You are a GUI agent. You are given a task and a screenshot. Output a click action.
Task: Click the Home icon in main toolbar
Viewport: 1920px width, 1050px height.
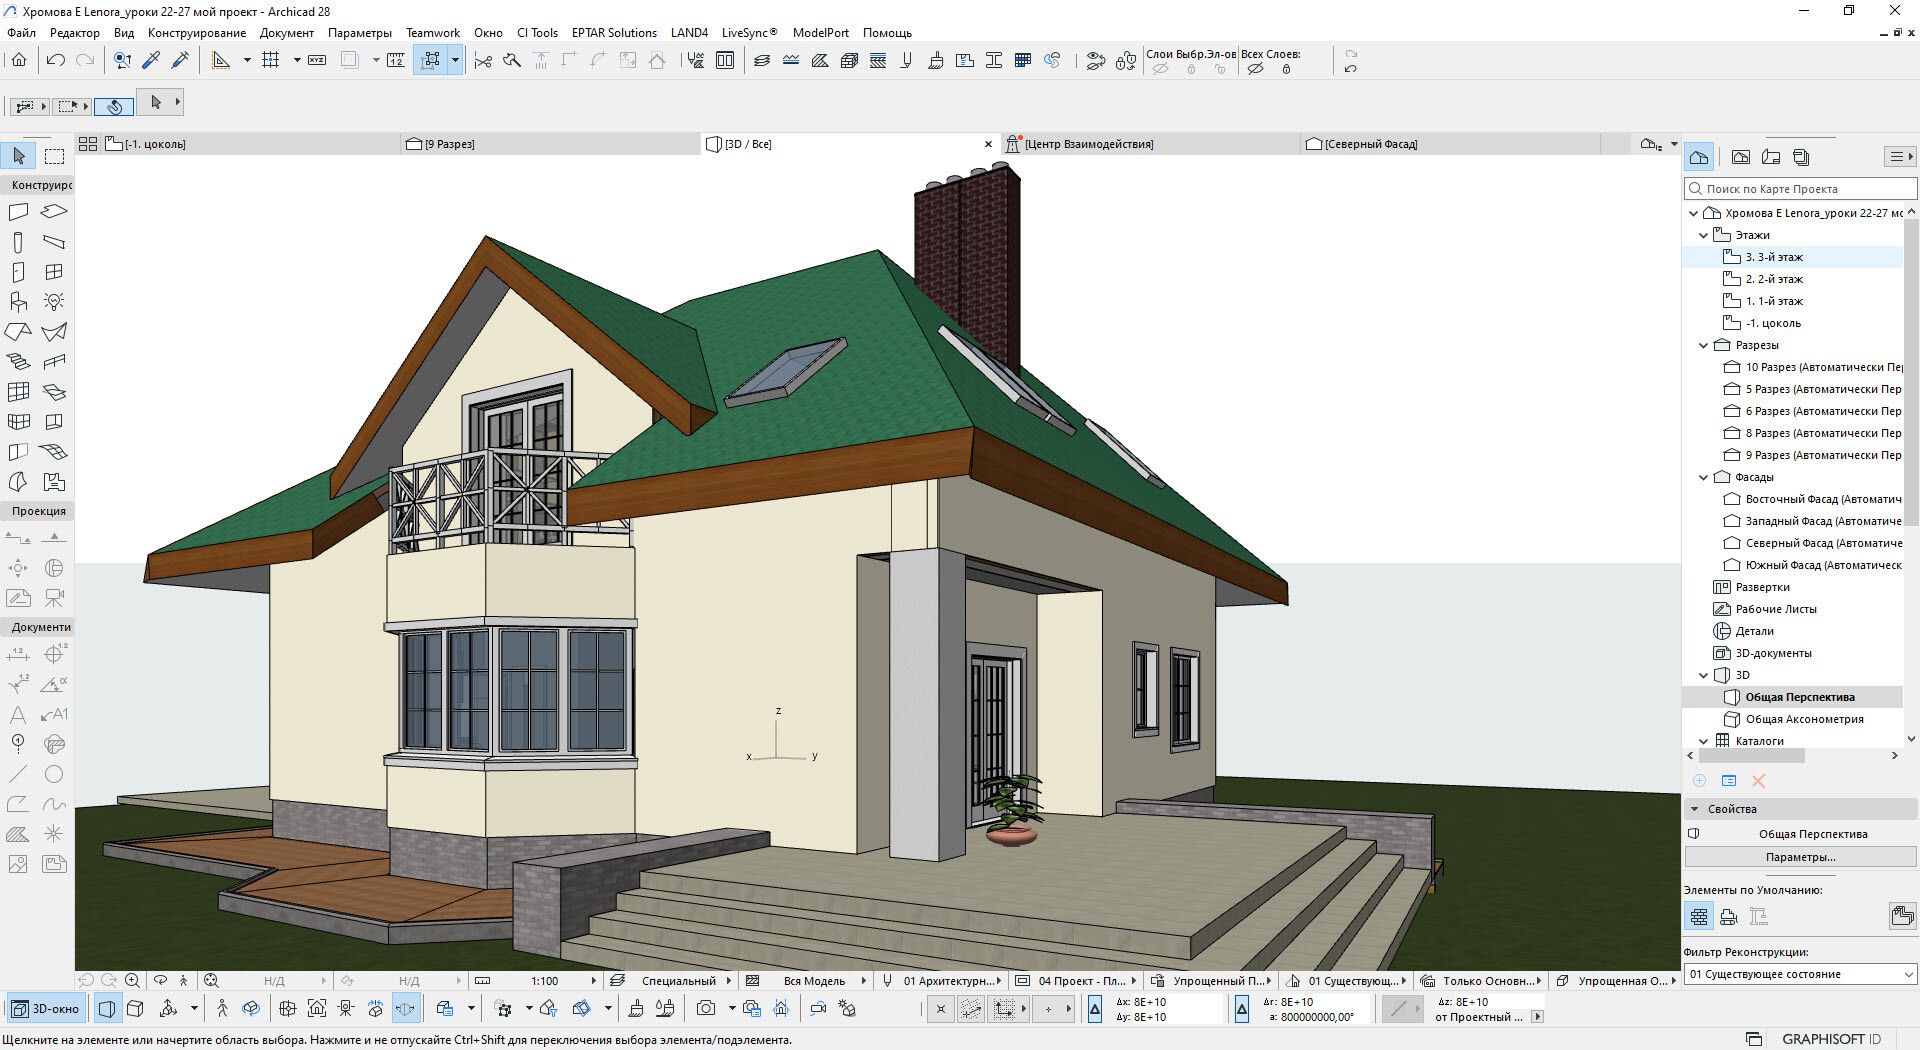point(19,60)
